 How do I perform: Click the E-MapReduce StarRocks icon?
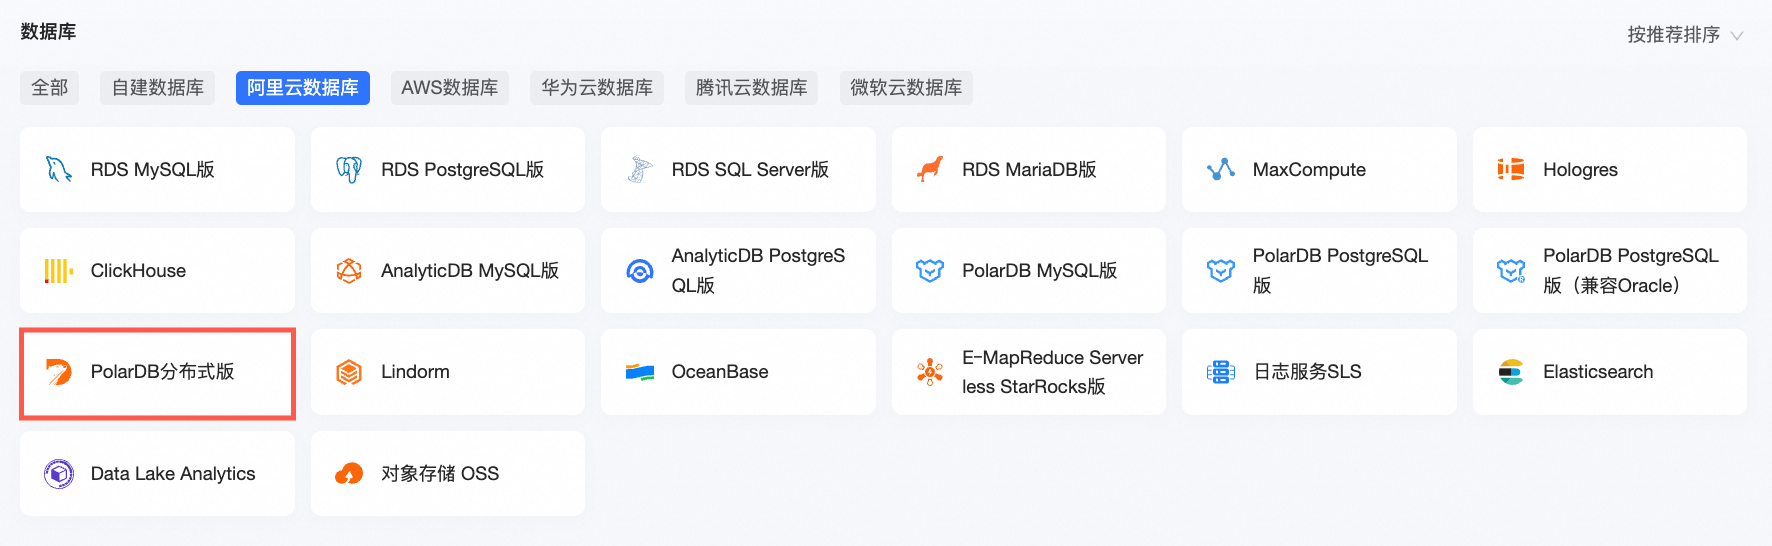click(930, 372)
